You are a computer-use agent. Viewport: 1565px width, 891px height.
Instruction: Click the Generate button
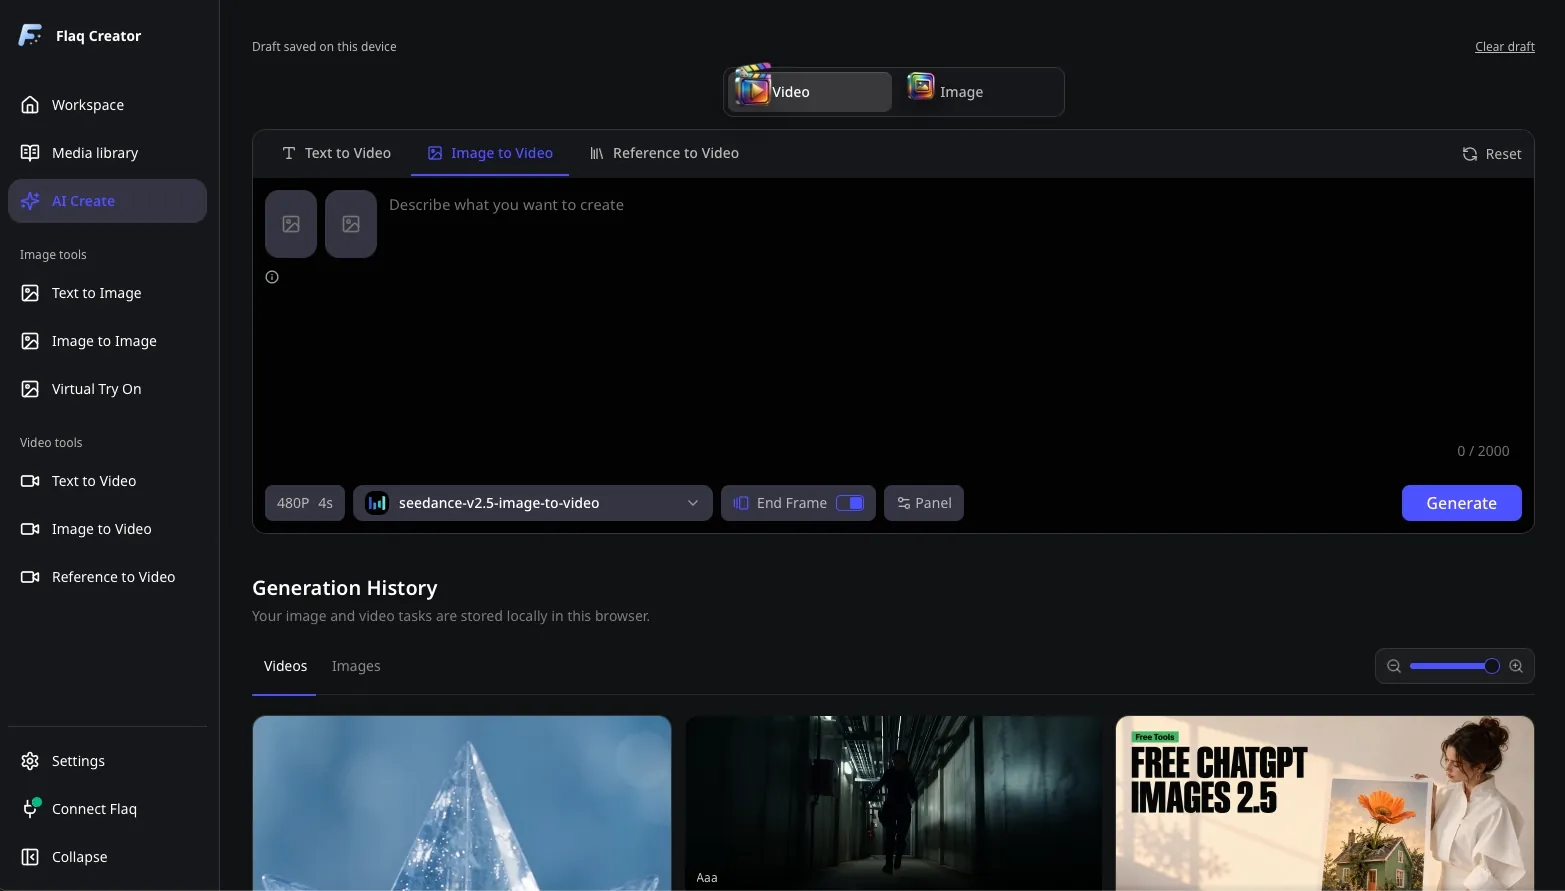click(1461, 503)
